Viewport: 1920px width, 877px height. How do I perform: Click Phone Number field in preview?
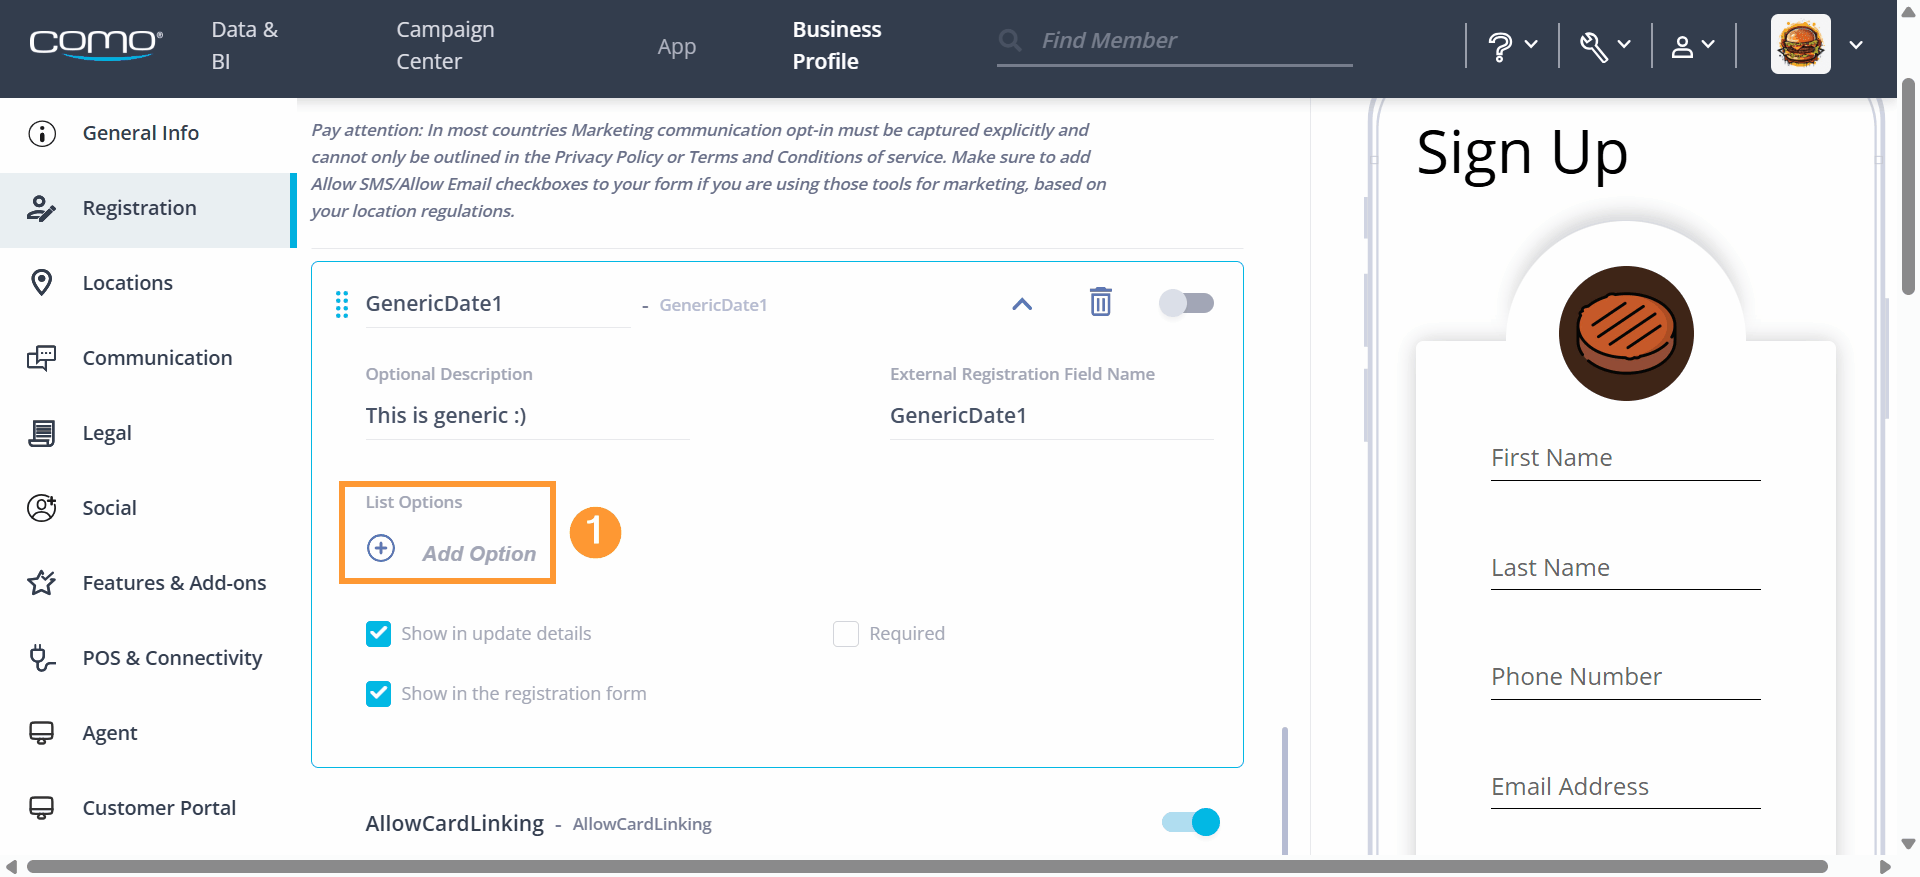[1625, 677]
